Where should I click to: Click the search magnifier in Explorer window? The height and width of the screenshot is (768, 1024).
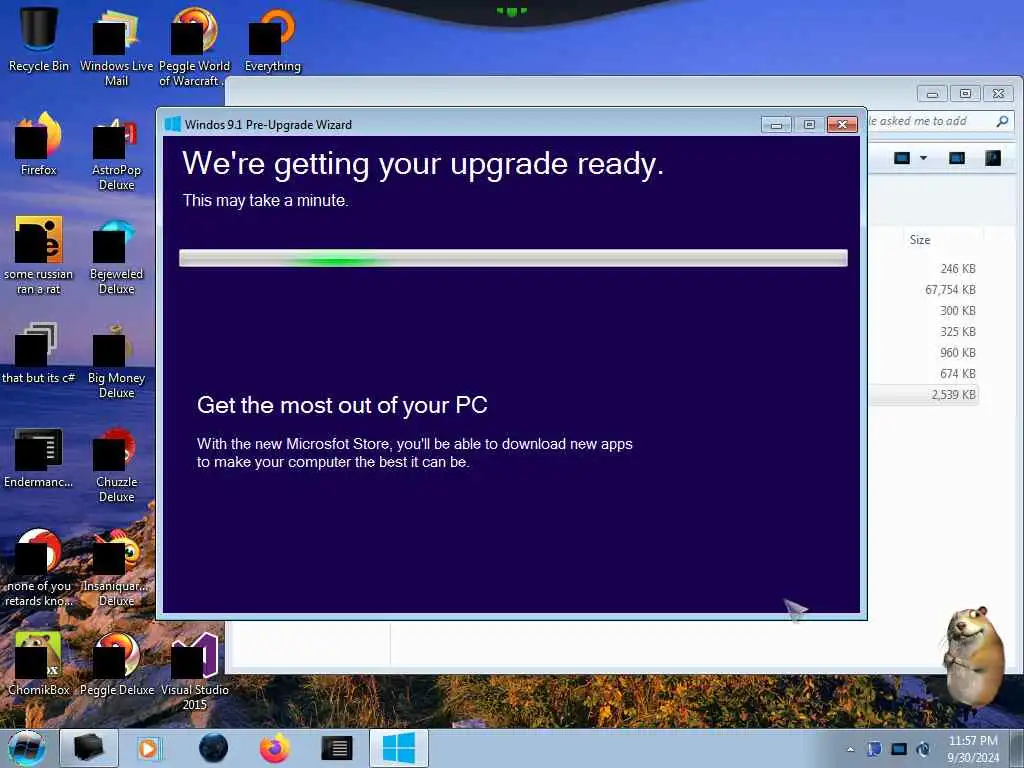point(1002,121)
